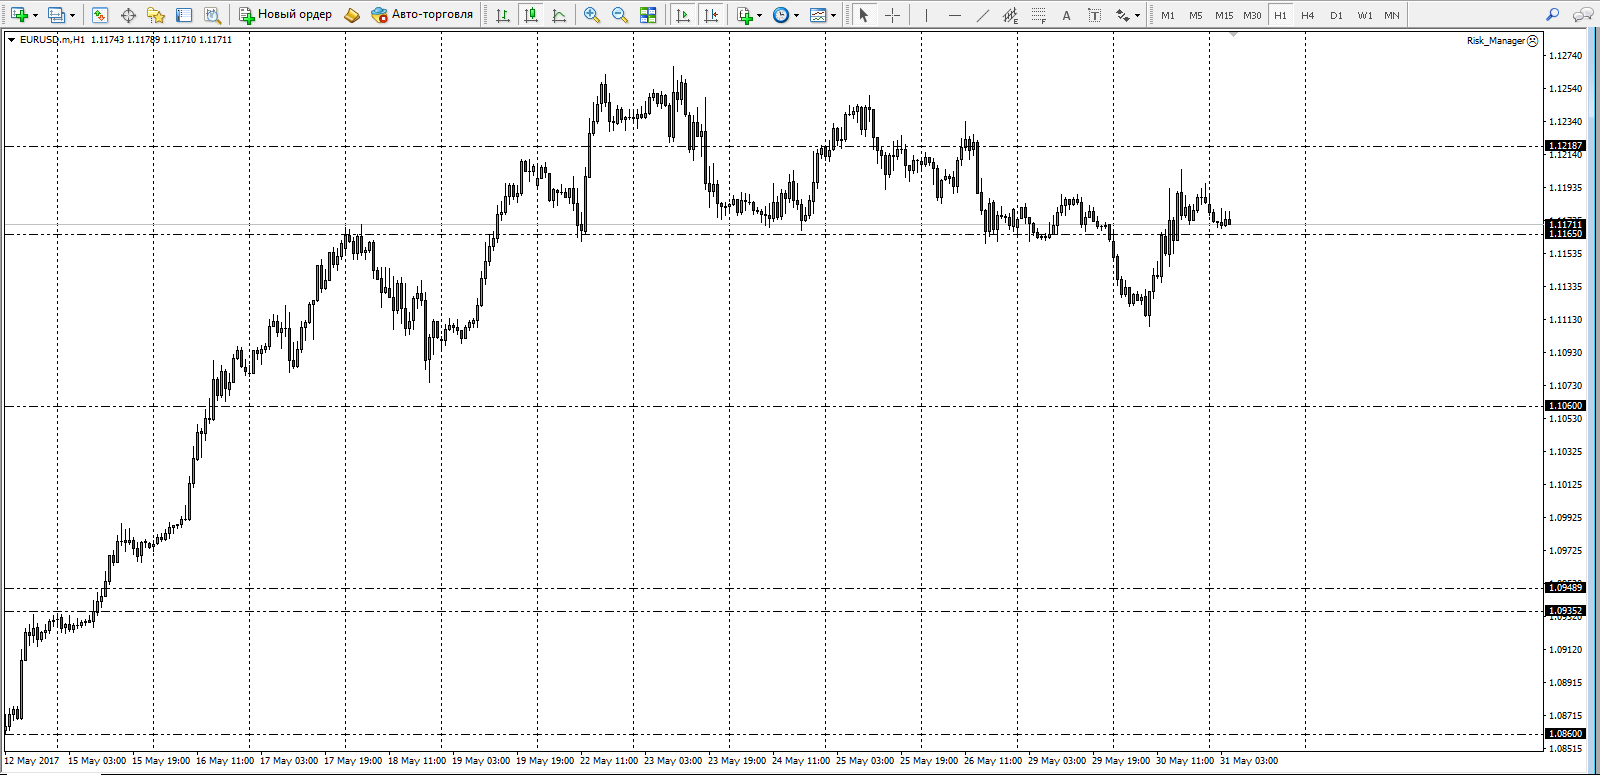Select the Cursor arrow tool
Viewport: 1600px width, 775px height.
tap(864, 15)
